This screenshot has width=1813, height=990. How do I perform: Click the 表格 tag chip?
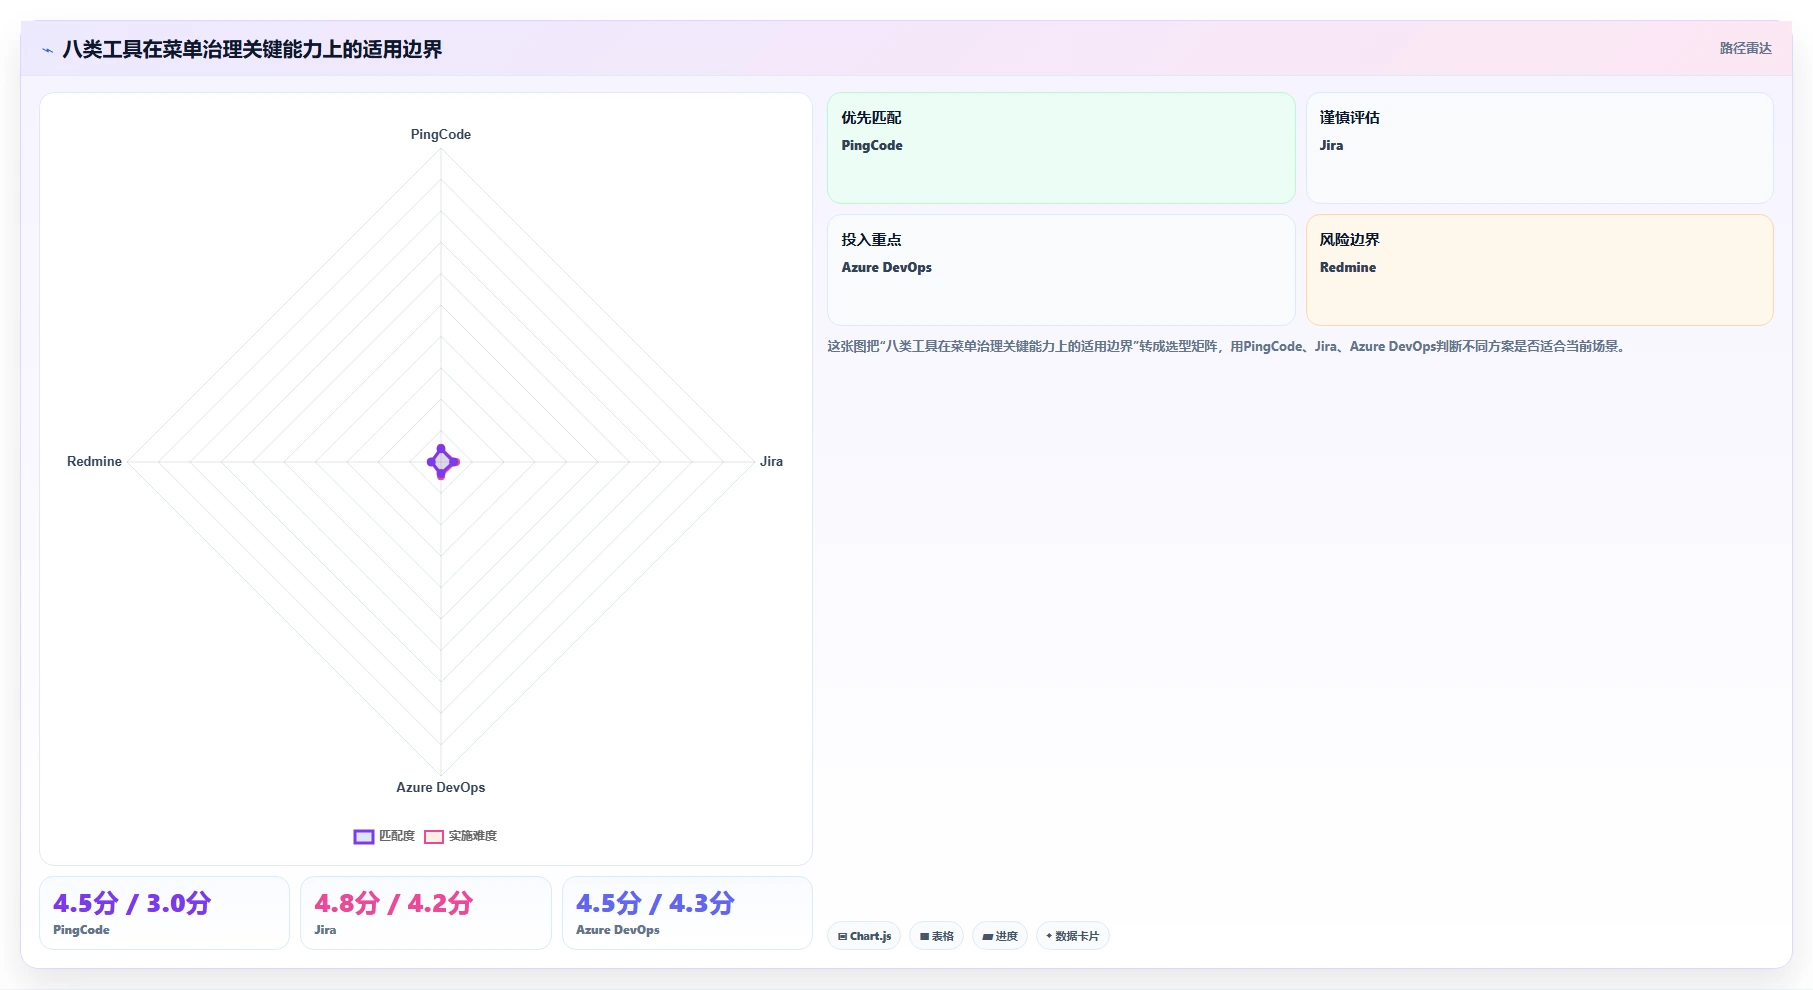tap(936, 936)
